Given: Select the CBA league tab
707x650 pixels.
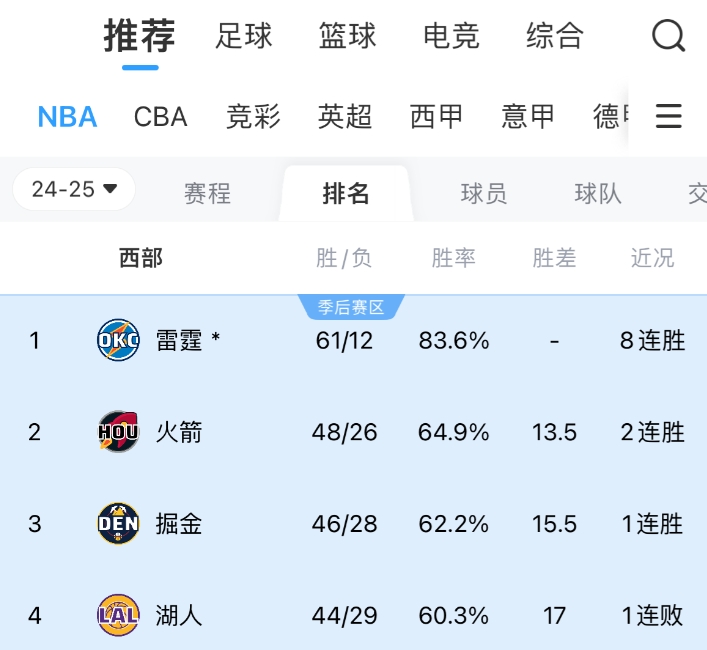Looking at the screenshot, I should 161,117.
